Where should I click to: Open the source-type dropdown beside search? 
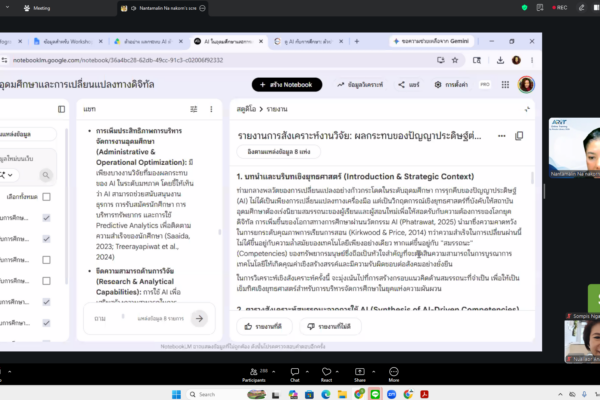7,175
